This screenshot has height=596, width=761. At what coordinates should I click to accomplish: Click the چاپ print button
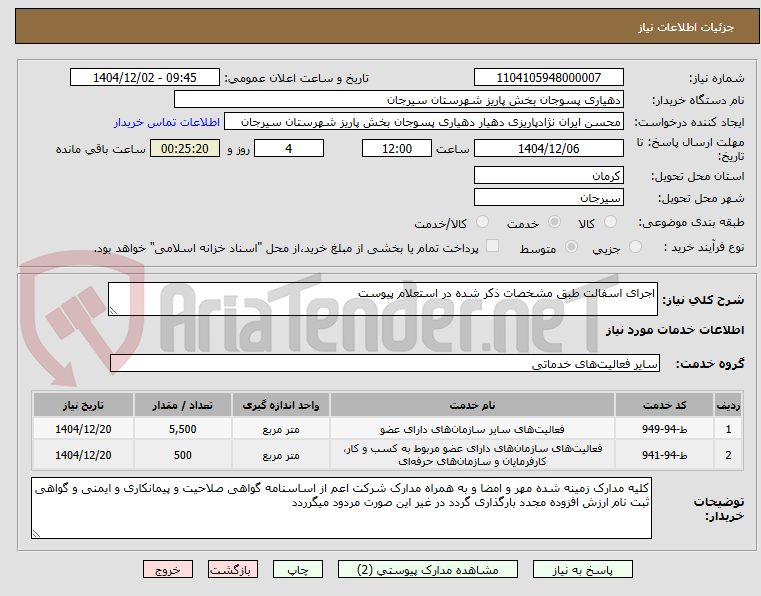[298, 569]
